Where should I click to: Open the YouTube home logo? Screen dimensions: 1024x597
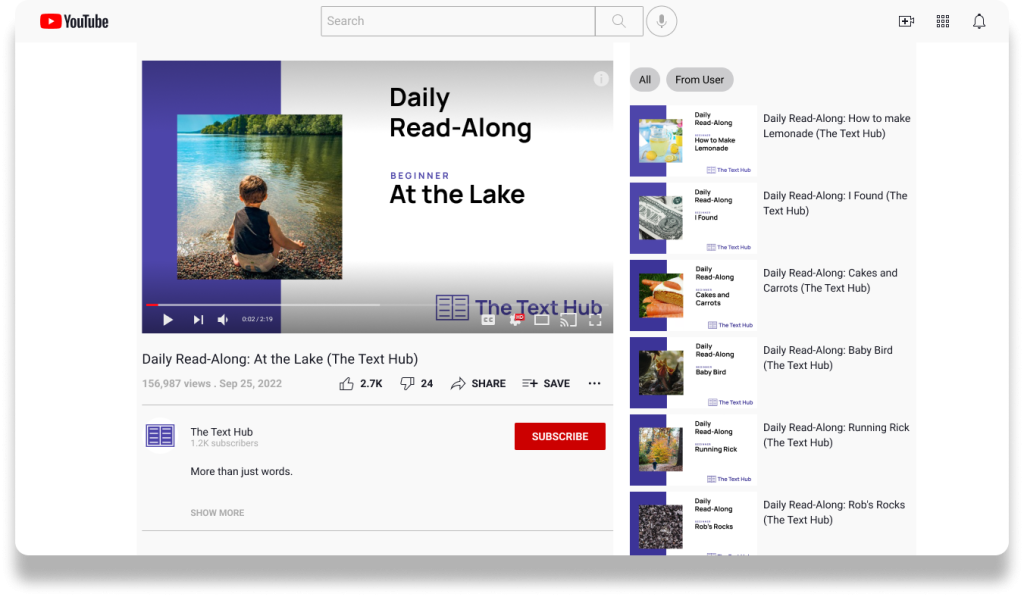coord(74,22)
